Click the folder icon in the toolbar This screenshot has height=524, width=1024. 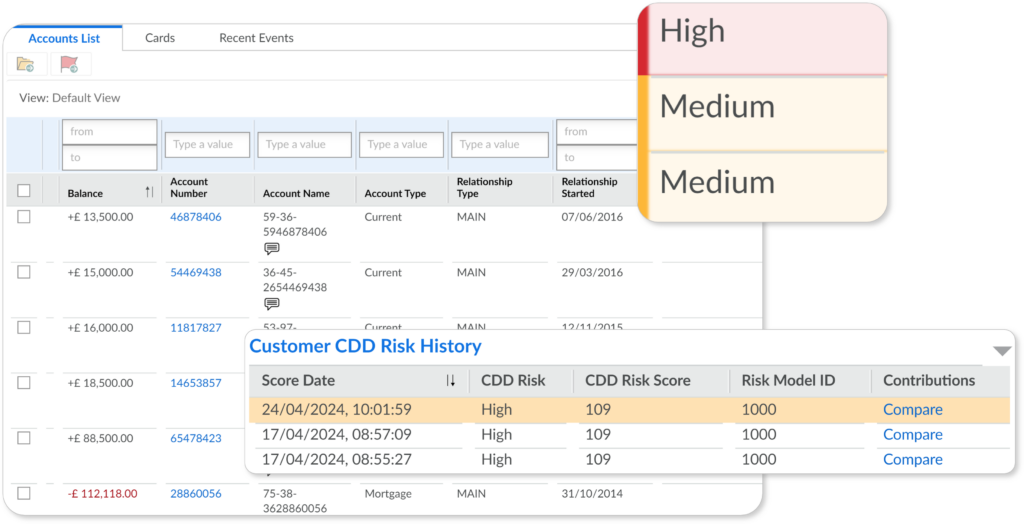pos(26,65)
